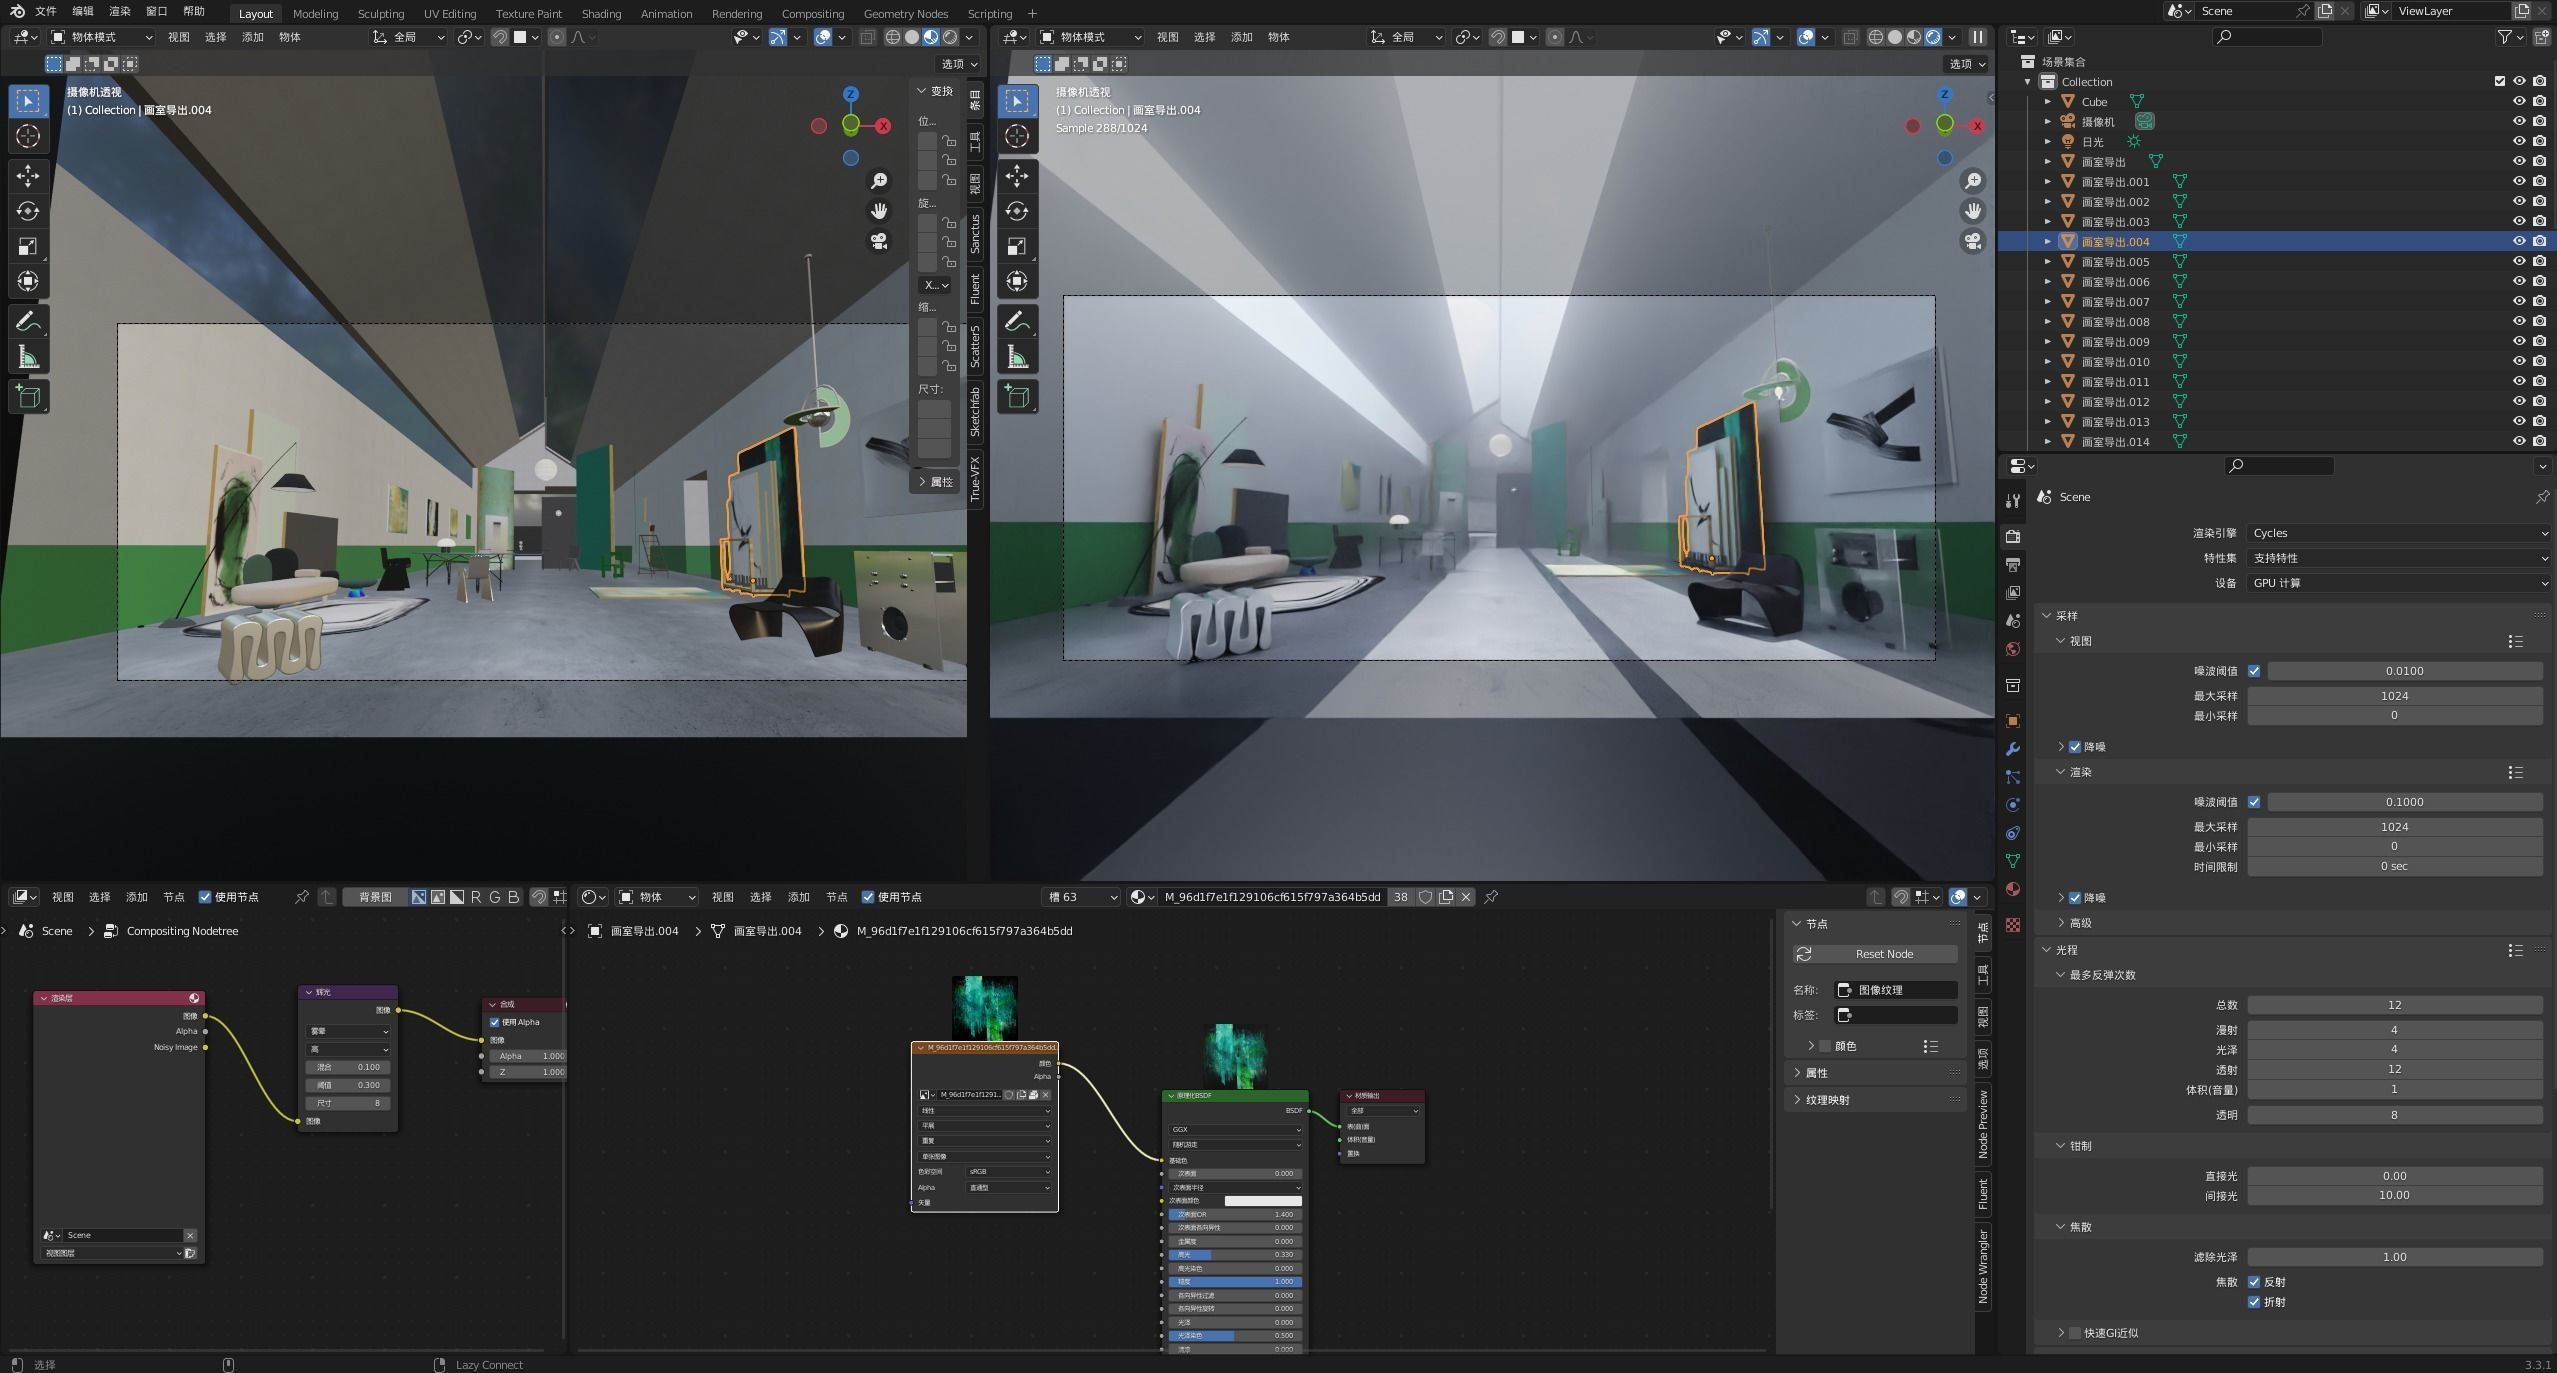Open the World properties tab

coord(2013,648)
